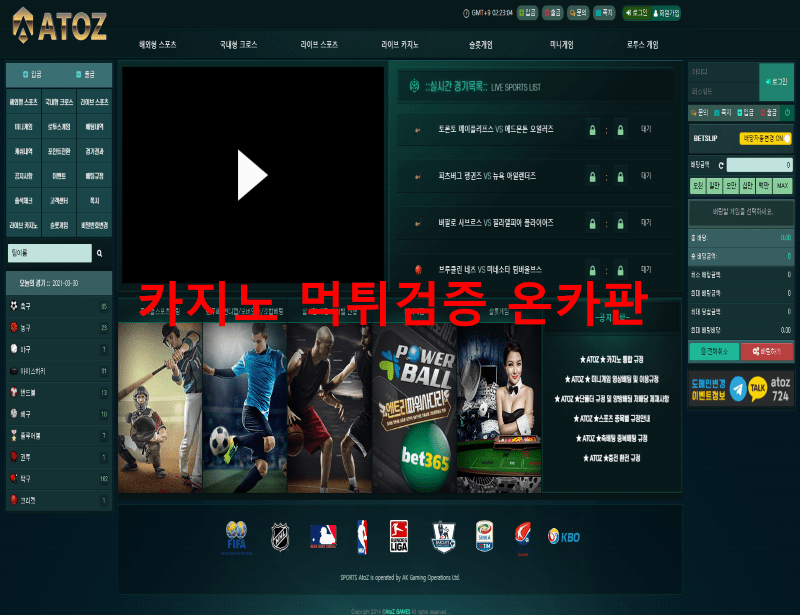The image size is (800, 615).
Task: Open ATOZ 카지노 통합 규정 notice
Action: pyautogui.click(x=611, y=359)
